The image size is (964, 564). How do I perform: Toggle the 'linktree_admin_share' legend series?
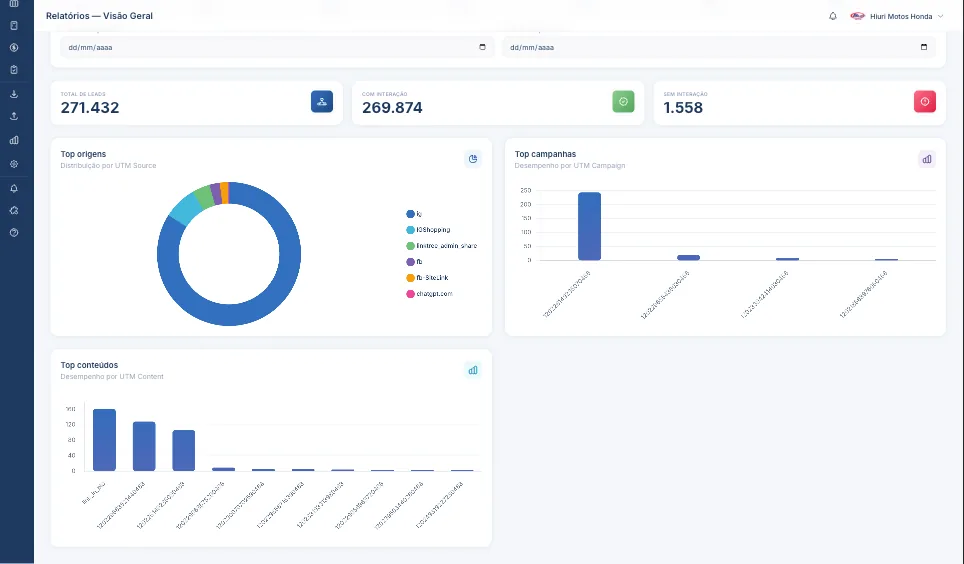[x=441, y=246]
